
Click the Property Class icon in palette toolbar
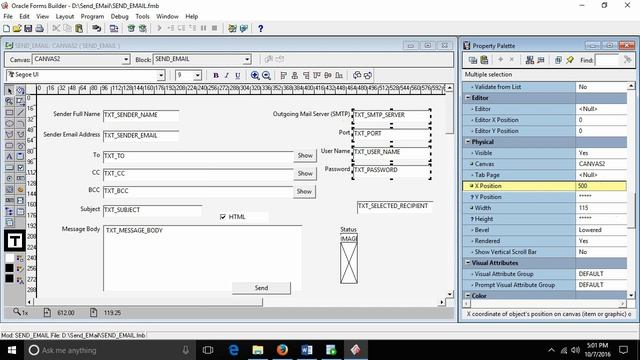point(530,60)
